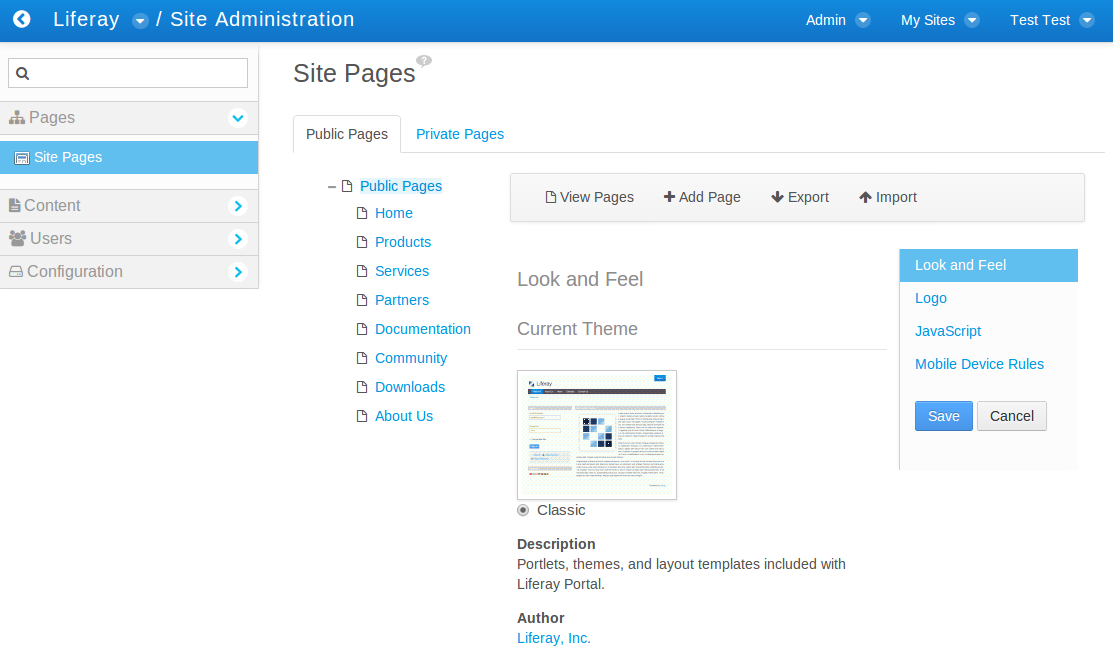Image resolution: width=1113 pixels, height=653 pixels.
Task: Open the Admin dropdown menu
Action: click(838, 20)
